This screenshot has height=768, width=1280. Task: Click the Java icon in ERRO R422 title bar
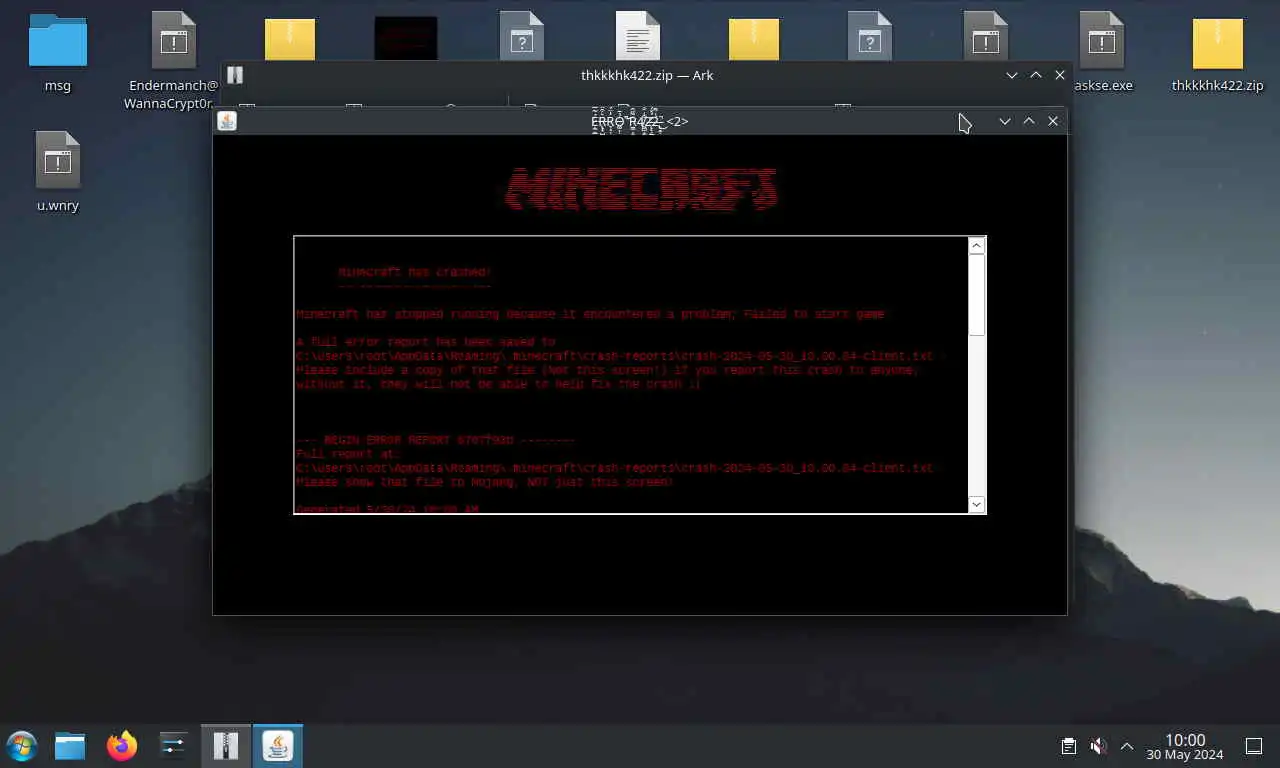click(x=227, y=121)
